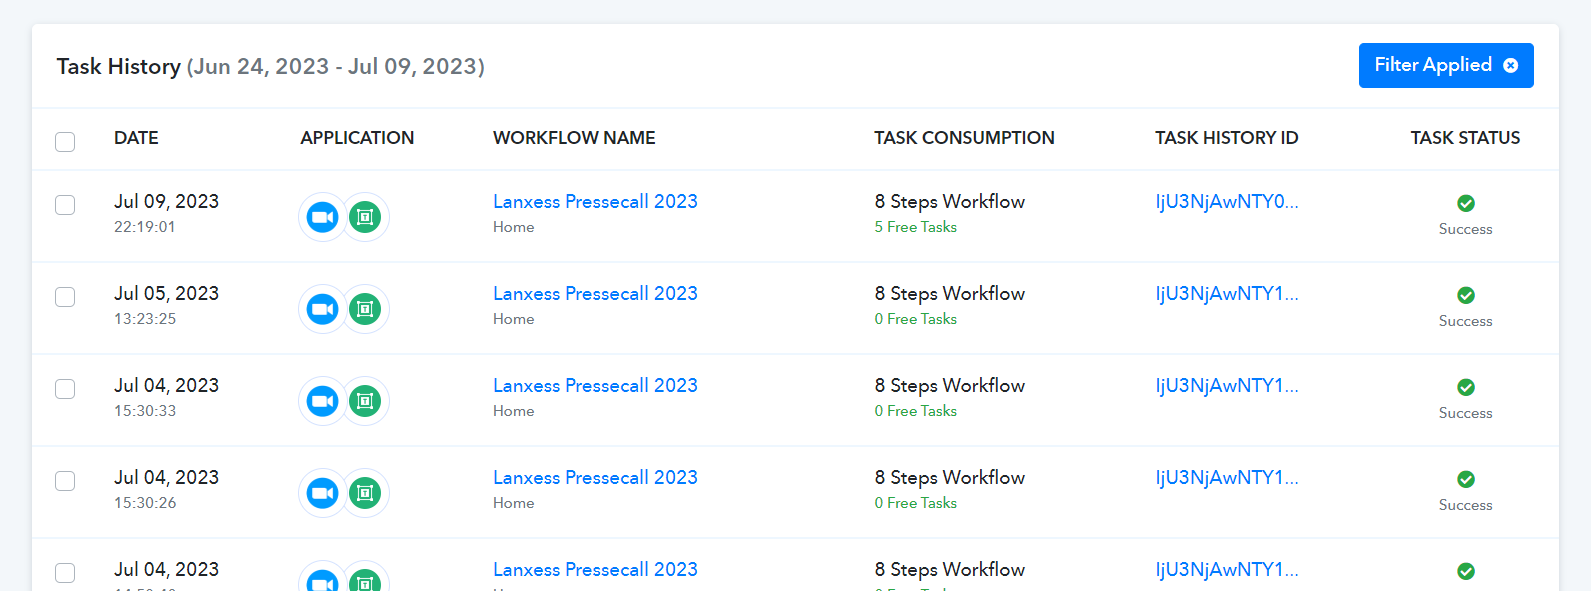
Task: Tick the select-all checkbox in the table header
Action: [x=65, y=141]
